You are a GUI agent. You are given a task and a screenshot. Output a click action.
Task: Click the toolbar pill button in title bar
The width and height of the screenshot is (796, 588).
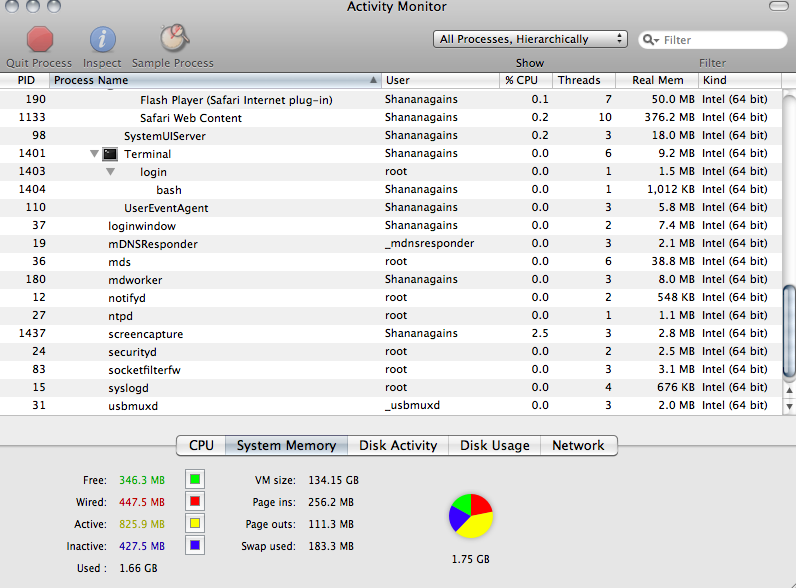tap(779, 6)
